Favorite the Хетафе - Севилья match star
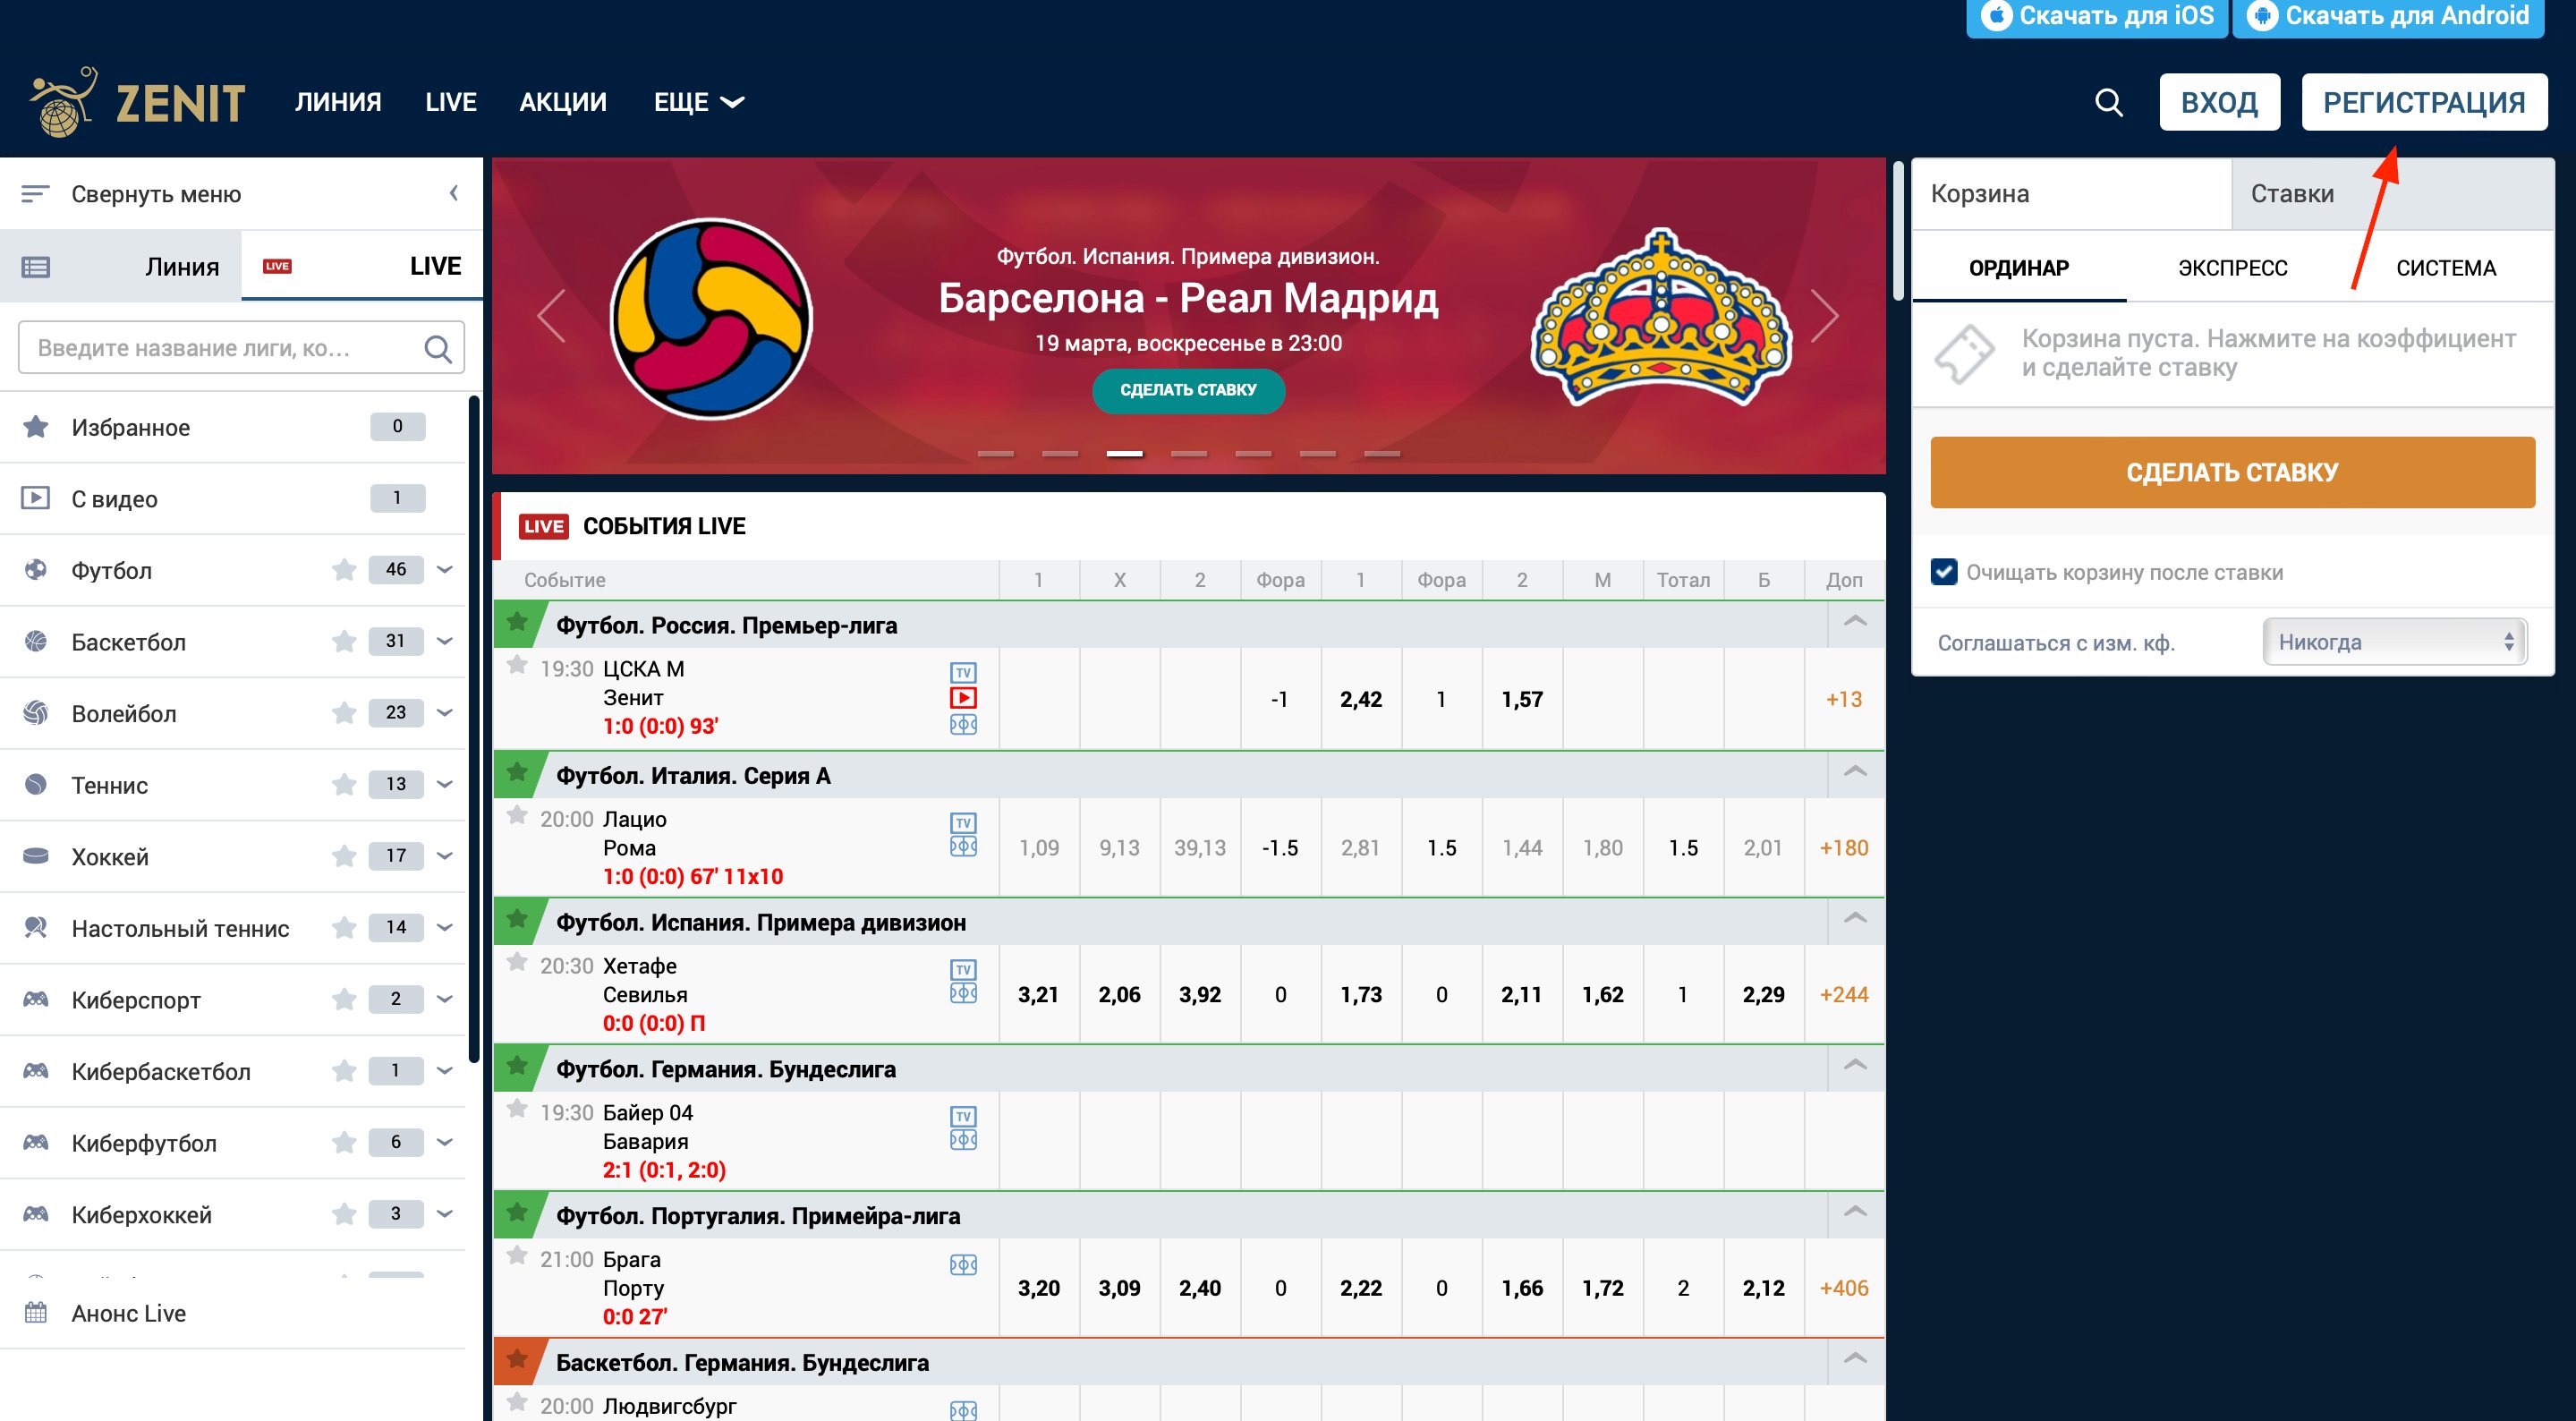2576x1421 pixels. click(x=517, y=962)
